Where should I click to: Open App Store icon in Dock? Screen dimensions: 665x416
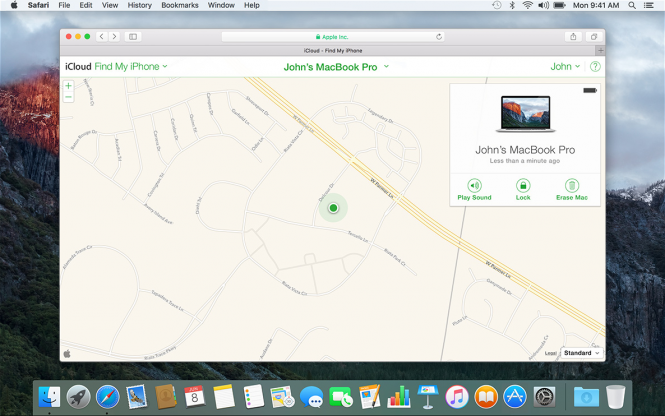point(515,397)
